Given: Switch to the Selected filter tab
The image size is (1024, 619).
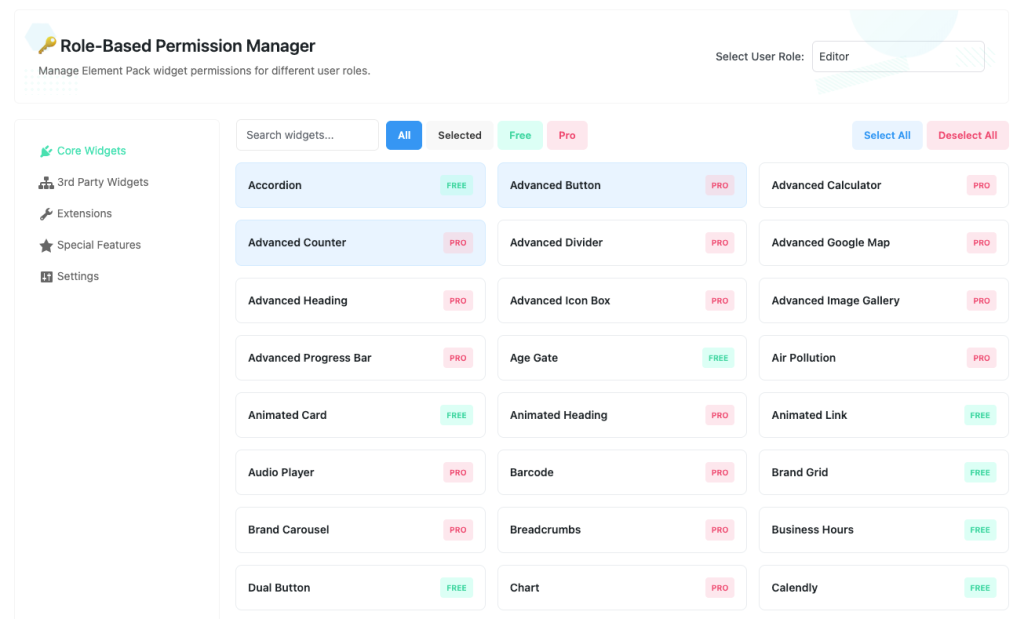Looking at the screenshot, I should [x=459, y=134].
